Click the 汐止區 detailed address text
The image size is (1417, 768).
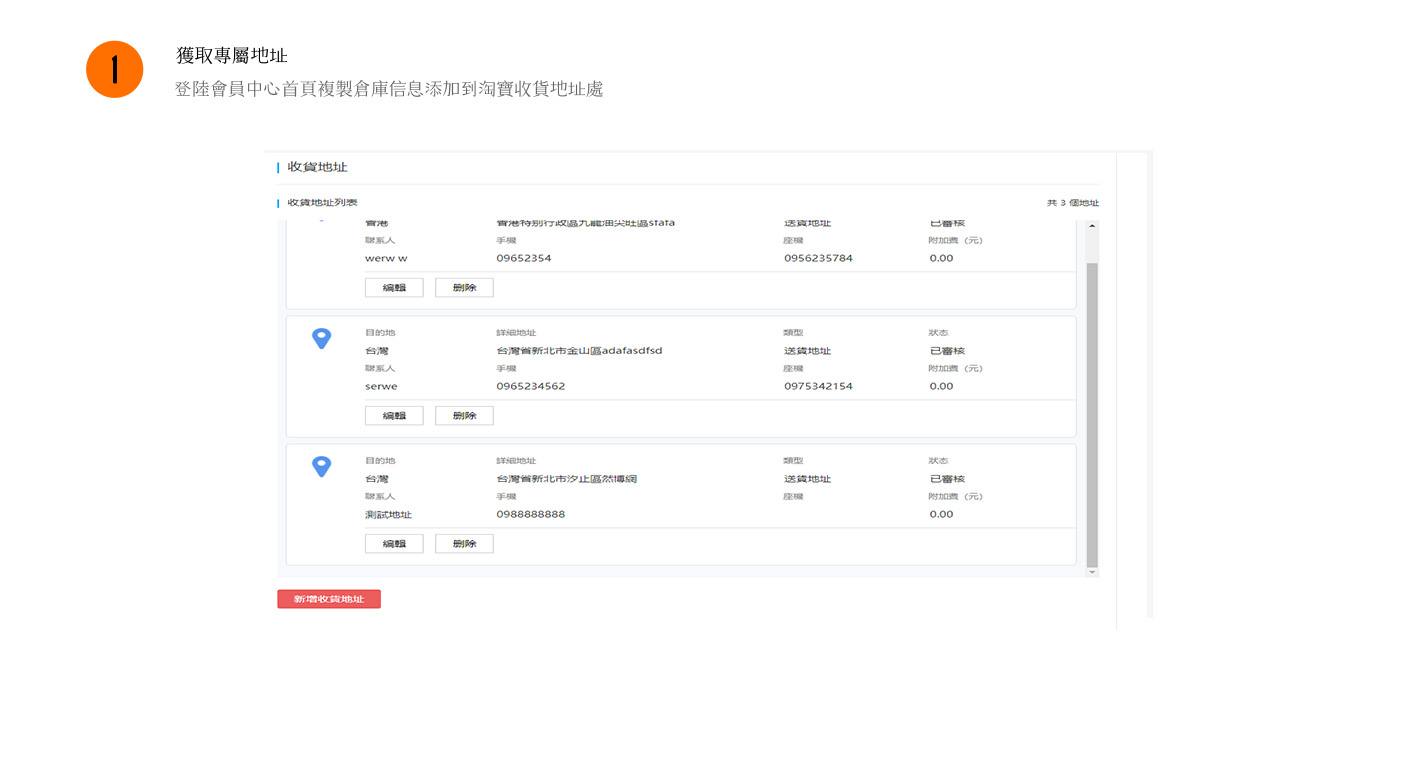[x=566, y=479]
